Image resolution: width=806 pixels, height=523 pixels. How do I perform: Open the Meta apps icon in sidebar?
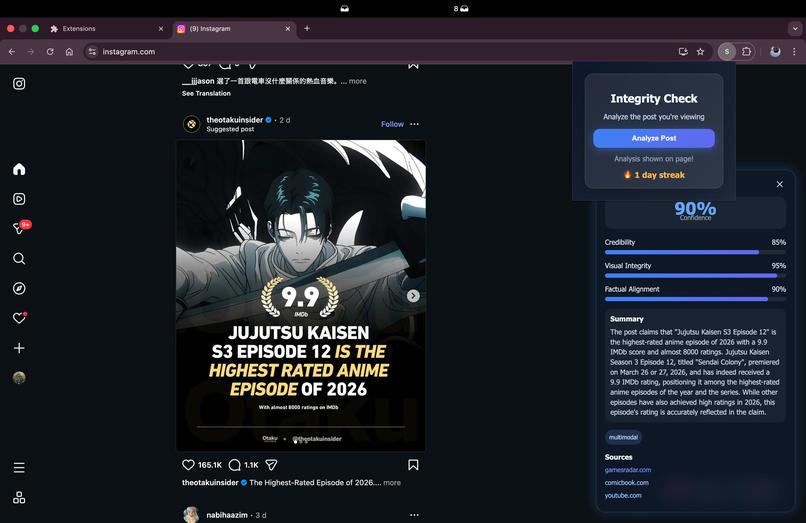(19, 497)
